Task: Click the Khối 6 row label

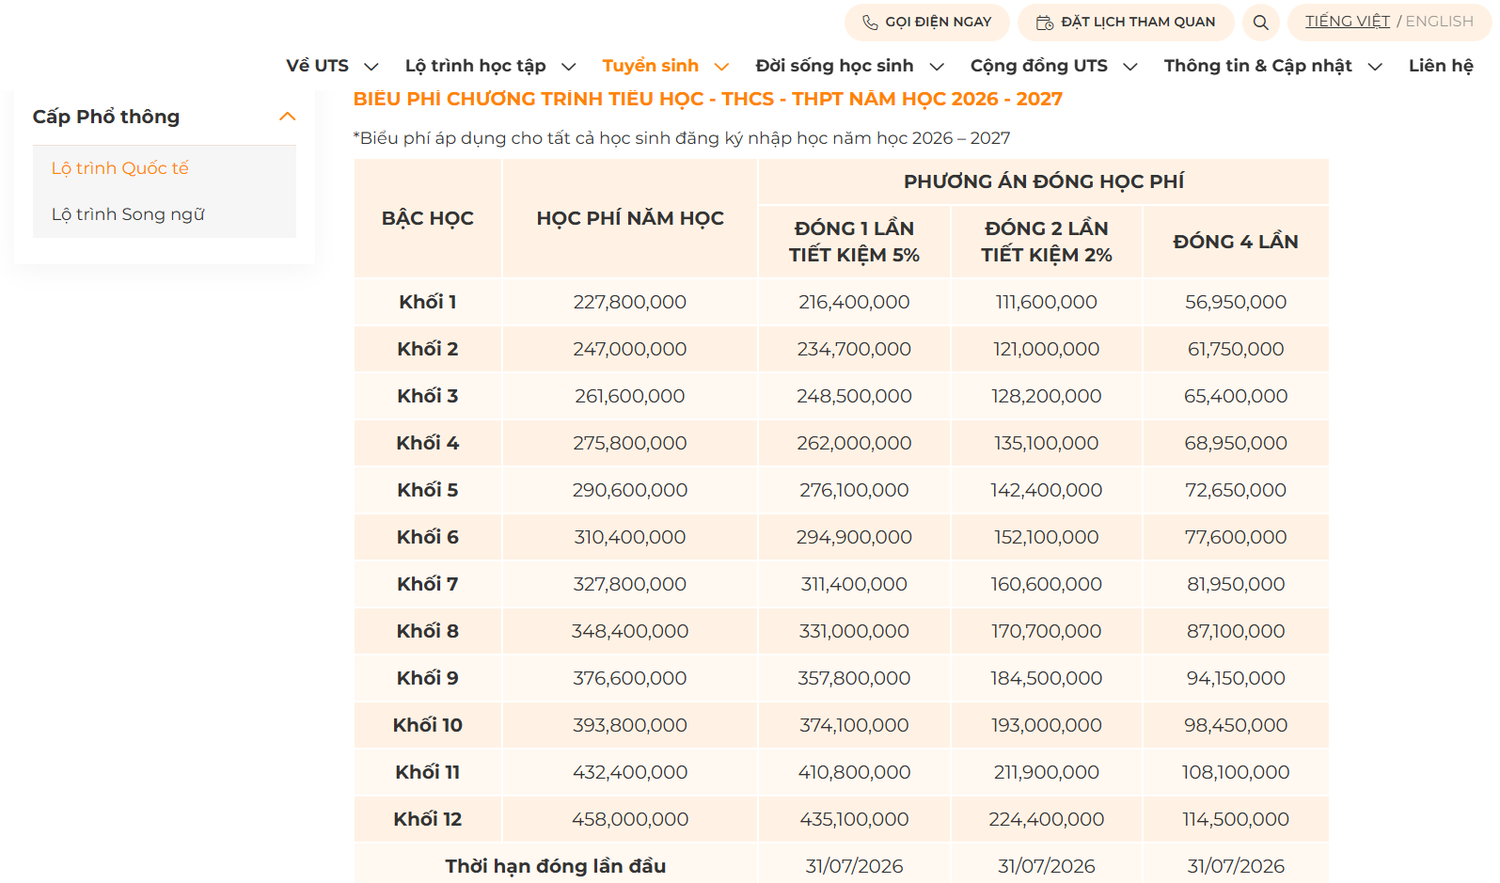Action: tap(428, 537)
